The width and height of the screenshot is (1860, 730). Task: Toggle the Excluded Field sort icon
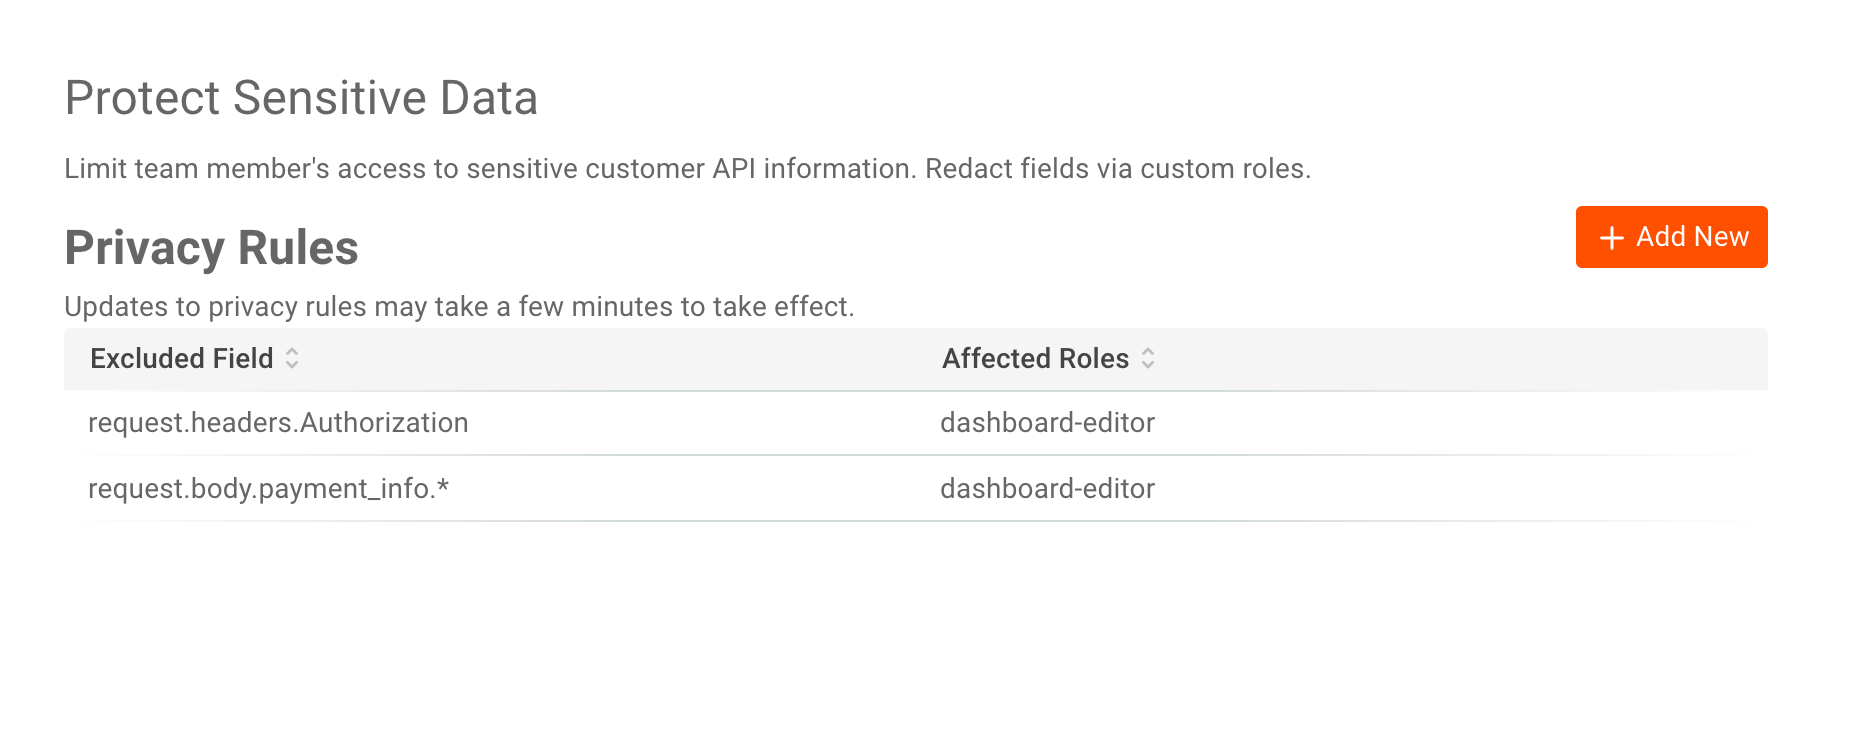[292, 358]
